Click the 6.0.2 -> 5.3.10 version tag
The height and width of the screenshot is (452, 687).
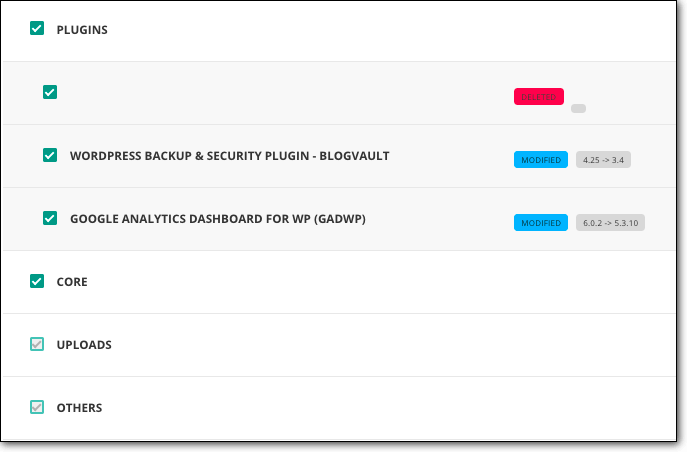pyautogui.click(x=610, y=223)
